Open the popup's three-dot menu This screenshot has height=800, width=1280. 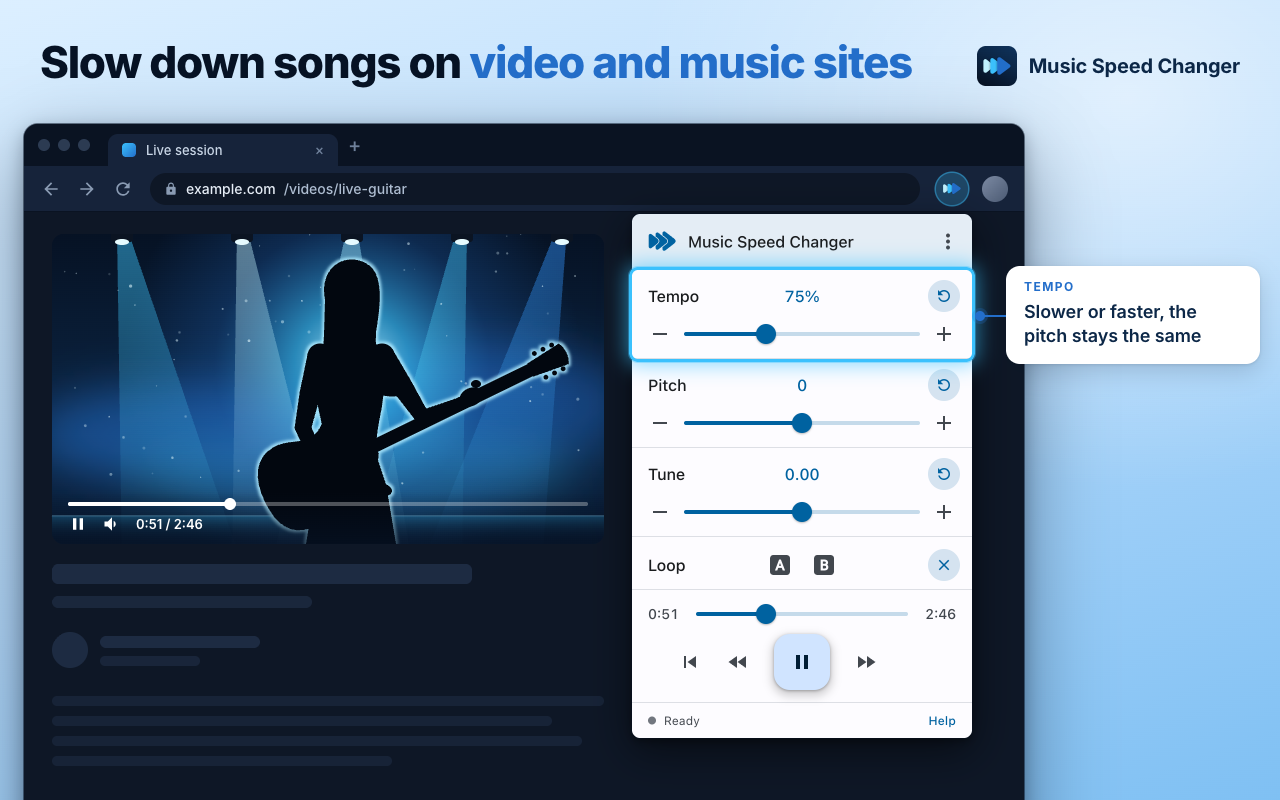948,242
